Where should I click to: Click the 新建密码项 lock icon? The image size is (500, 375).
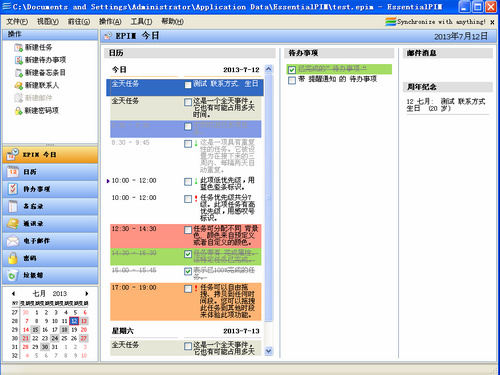18,111
